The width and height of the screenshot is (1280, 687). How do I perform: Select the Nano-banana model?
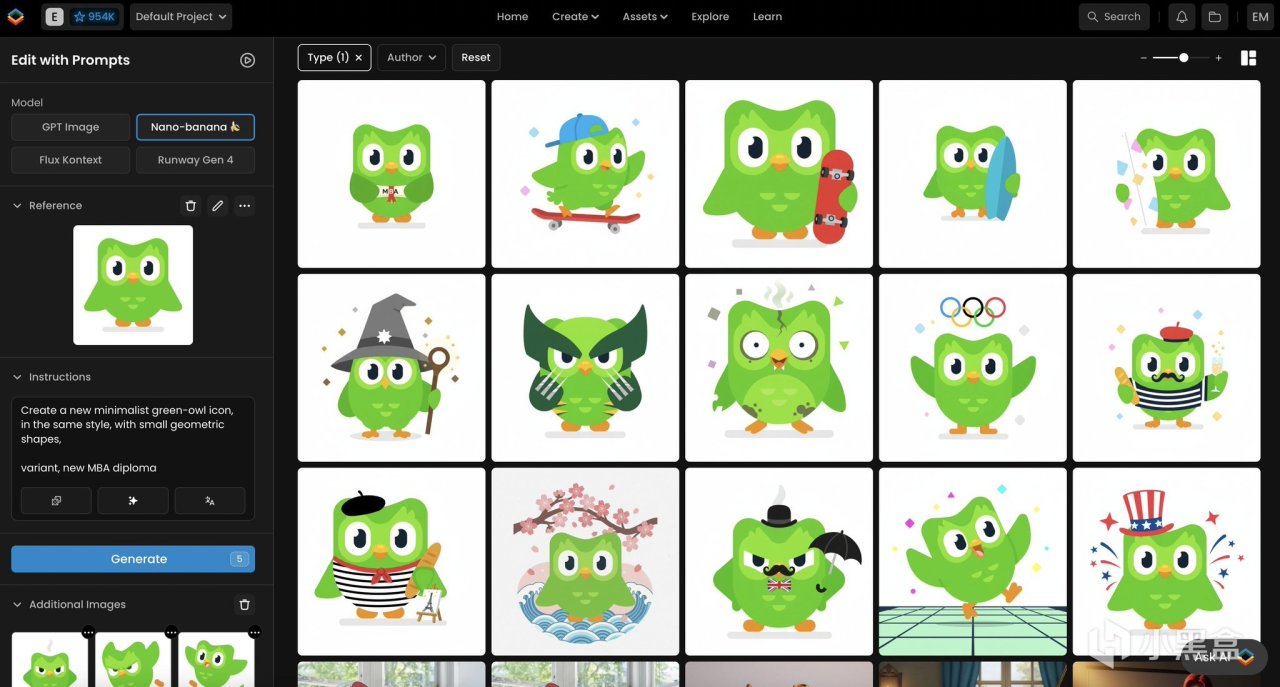[x=195, y=127]
